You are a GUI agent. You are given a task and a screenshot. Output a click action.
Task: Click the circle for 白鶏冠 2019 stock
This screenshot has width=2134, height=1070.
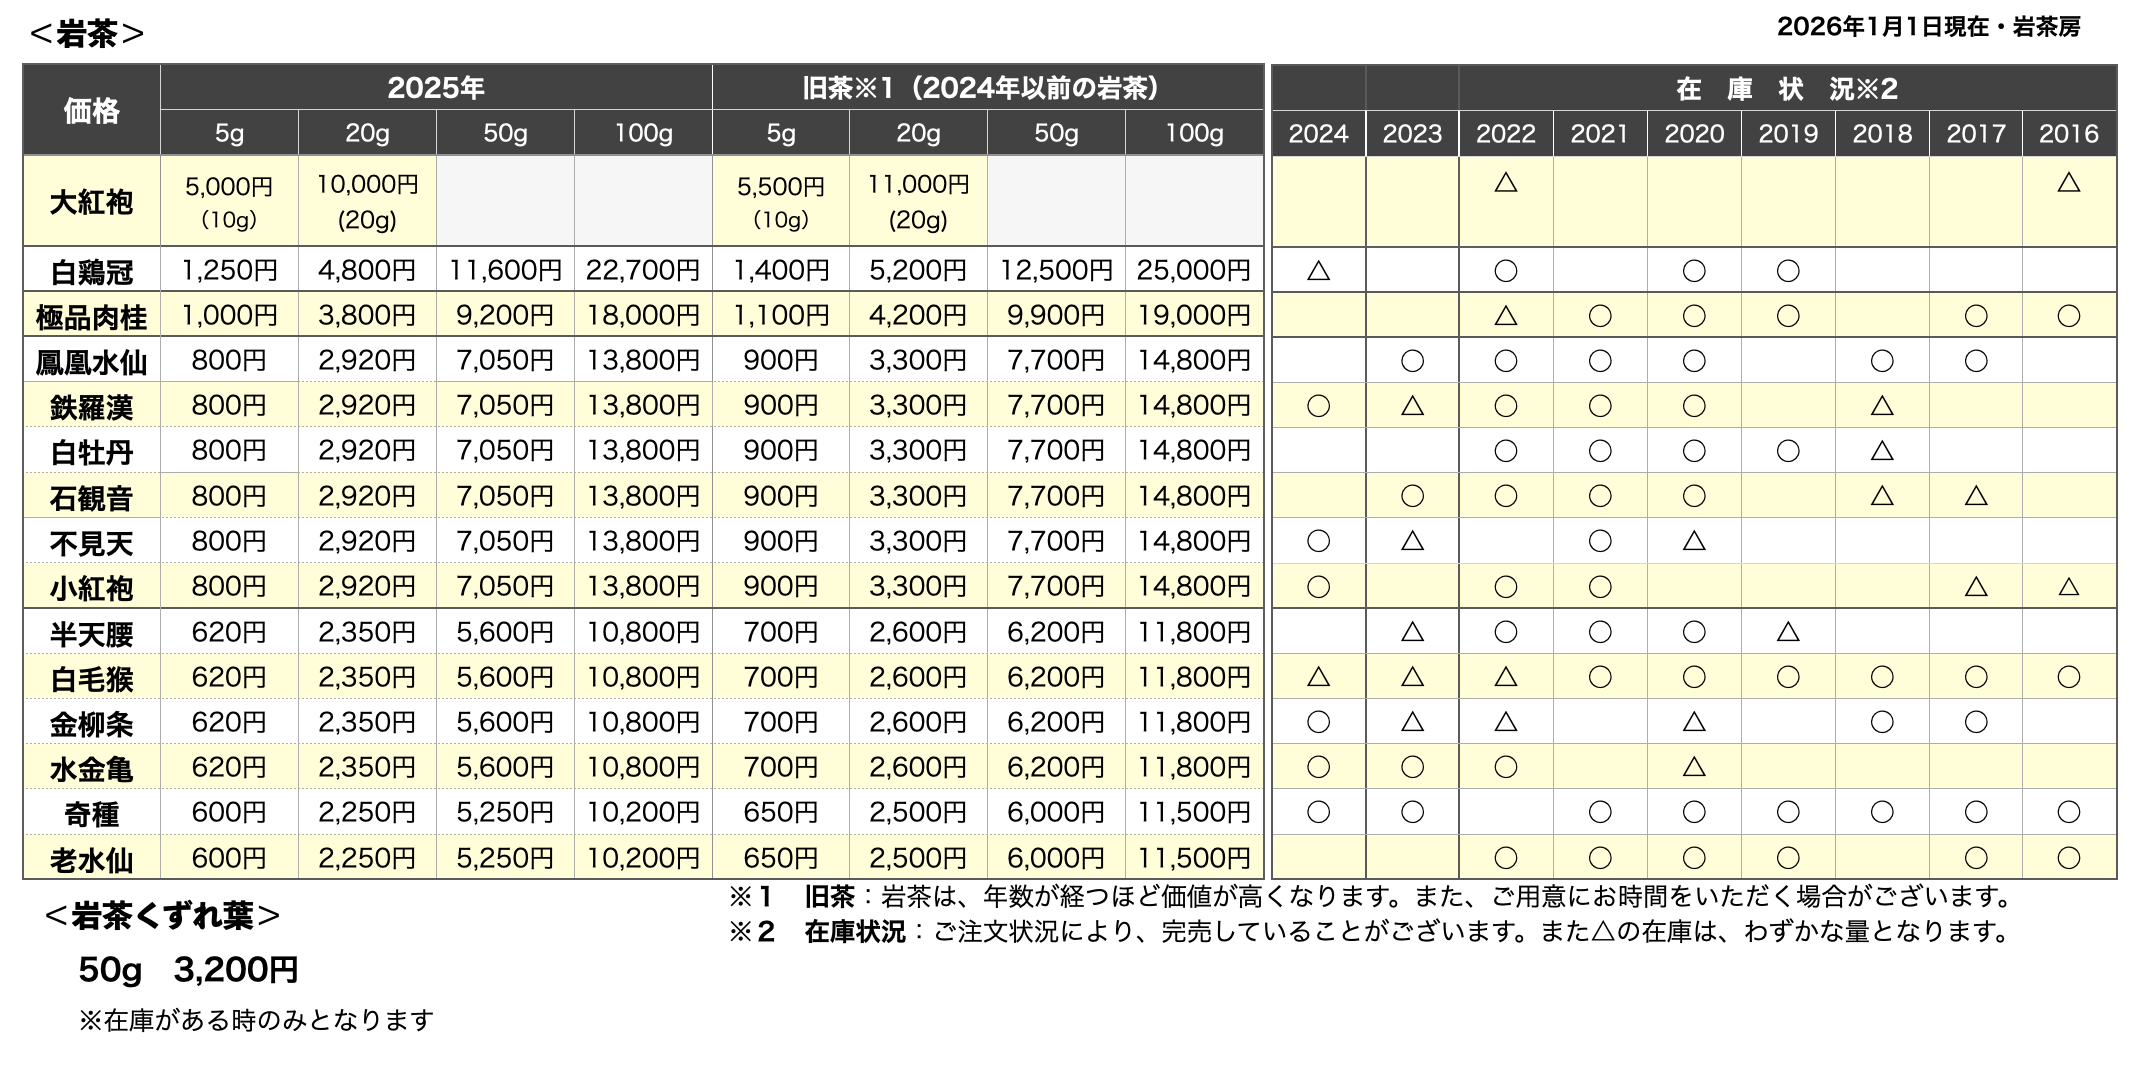click(x=1787, y=271)
